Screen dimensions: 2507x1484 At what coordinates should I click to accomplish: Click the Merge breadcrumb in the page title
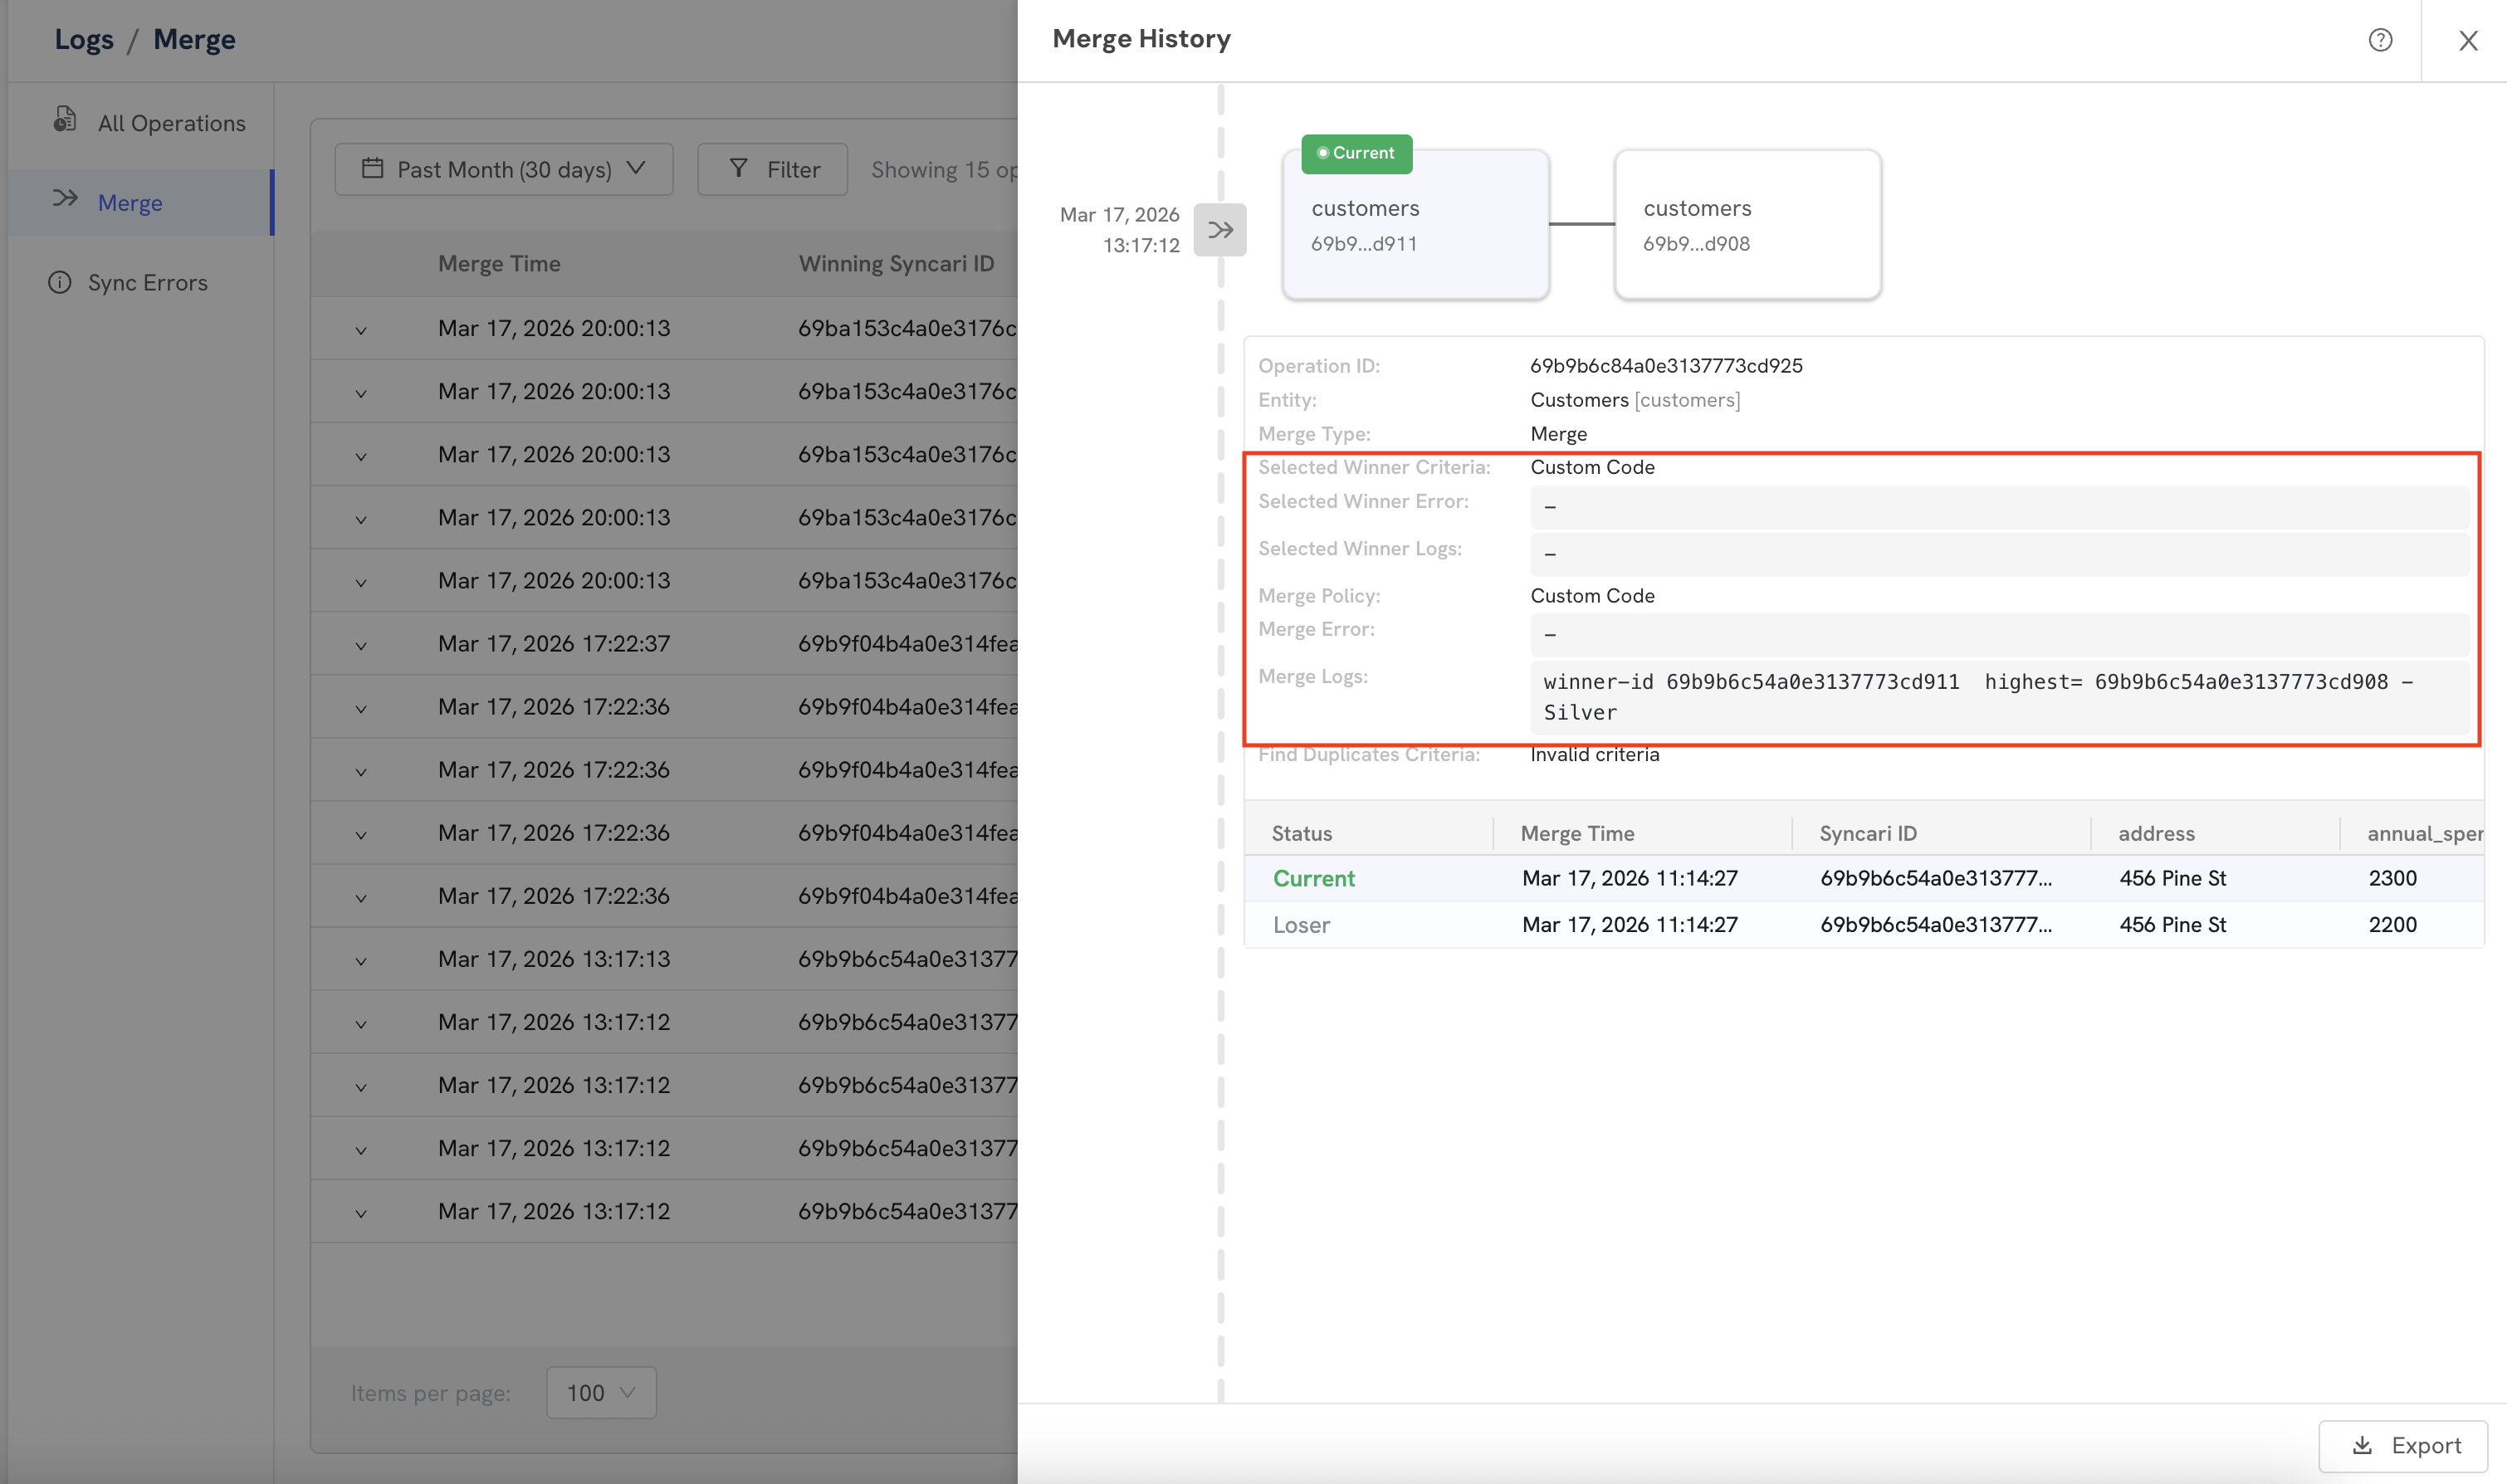click(x=194, y=39)
